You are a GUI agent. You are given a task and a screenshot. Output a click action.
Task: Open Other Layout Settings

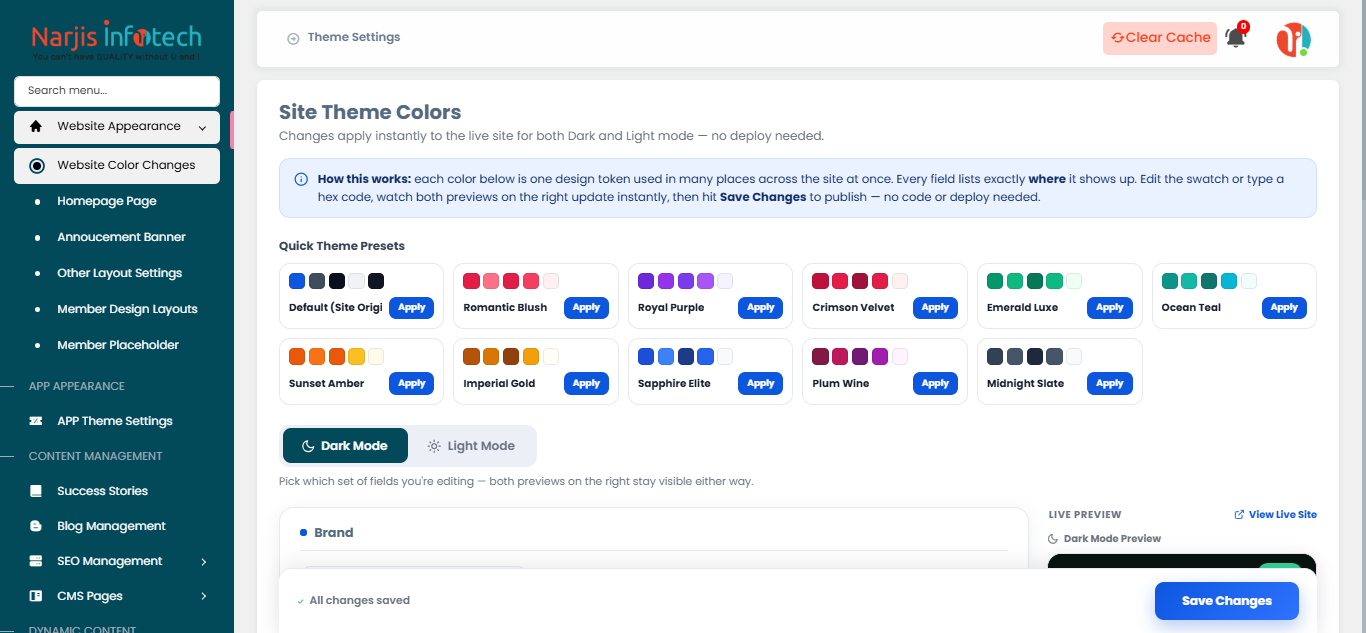pos(120,273)
